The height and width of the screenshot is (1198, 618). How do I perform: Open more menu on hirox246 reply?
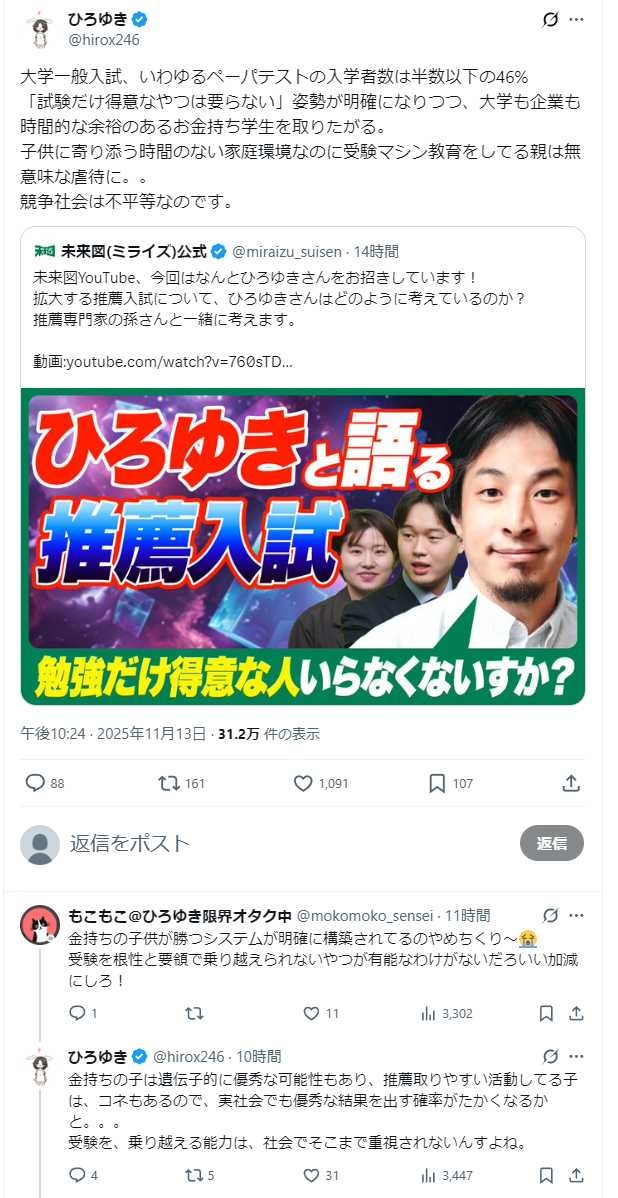(x=577, y=1057)
